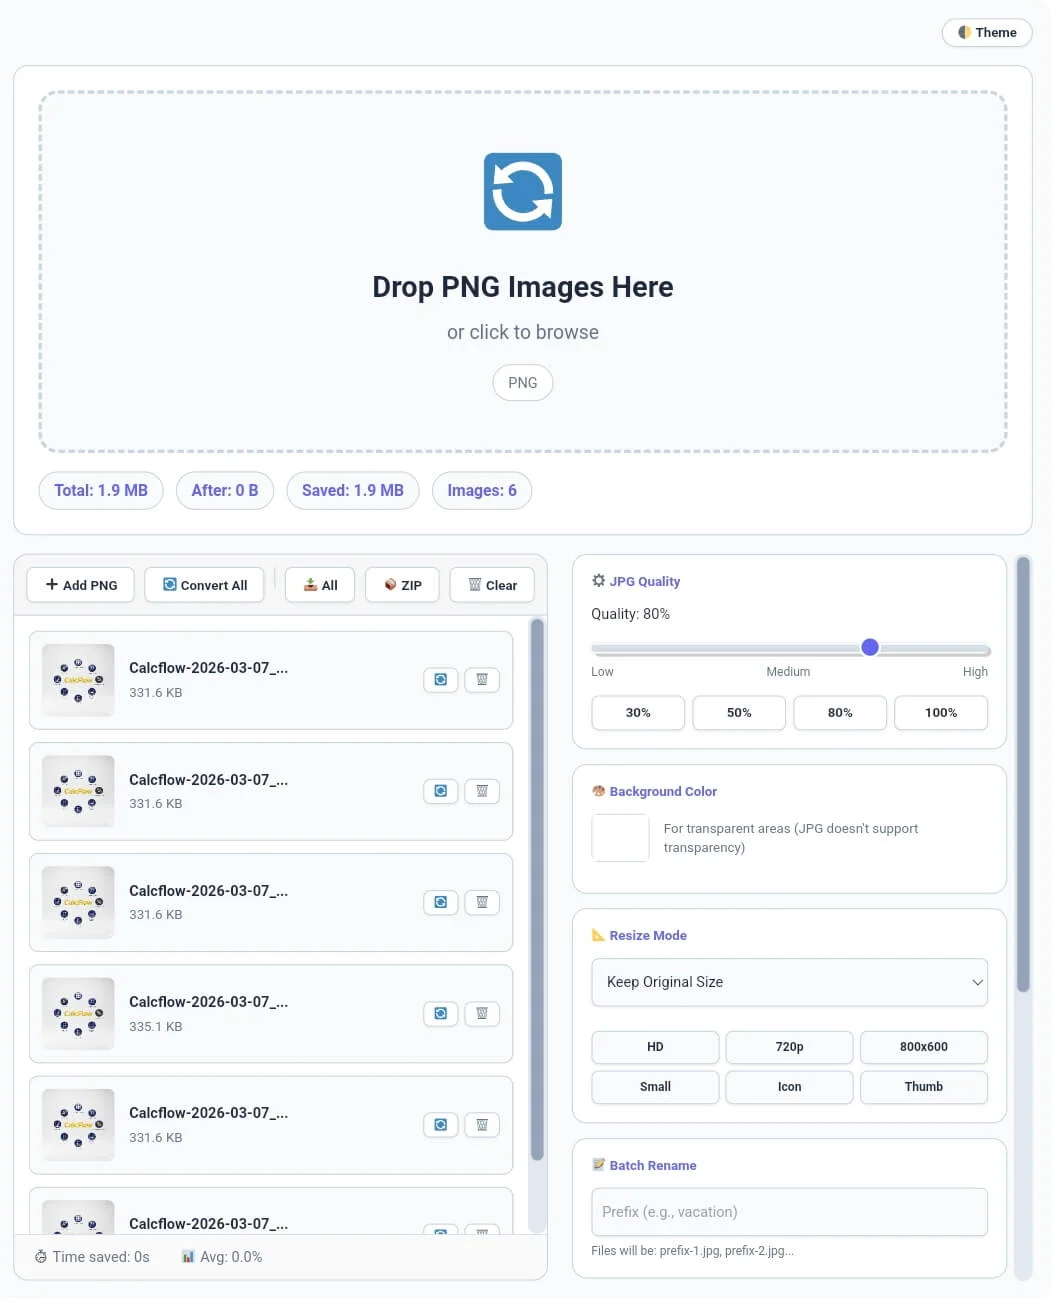
Task: Delete the second Calcflow image via trash icon
Action: (x=482, y=791)
